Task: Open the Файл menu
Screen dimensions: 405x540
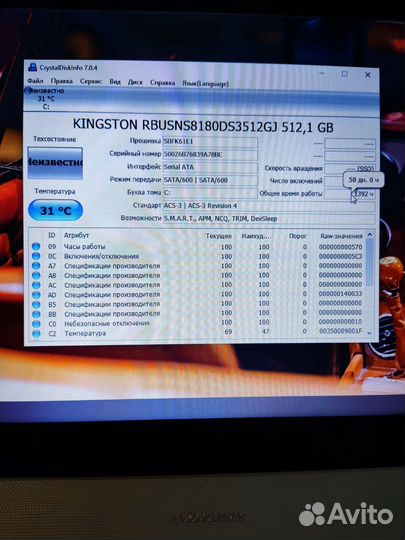Action: click(35, 81)
